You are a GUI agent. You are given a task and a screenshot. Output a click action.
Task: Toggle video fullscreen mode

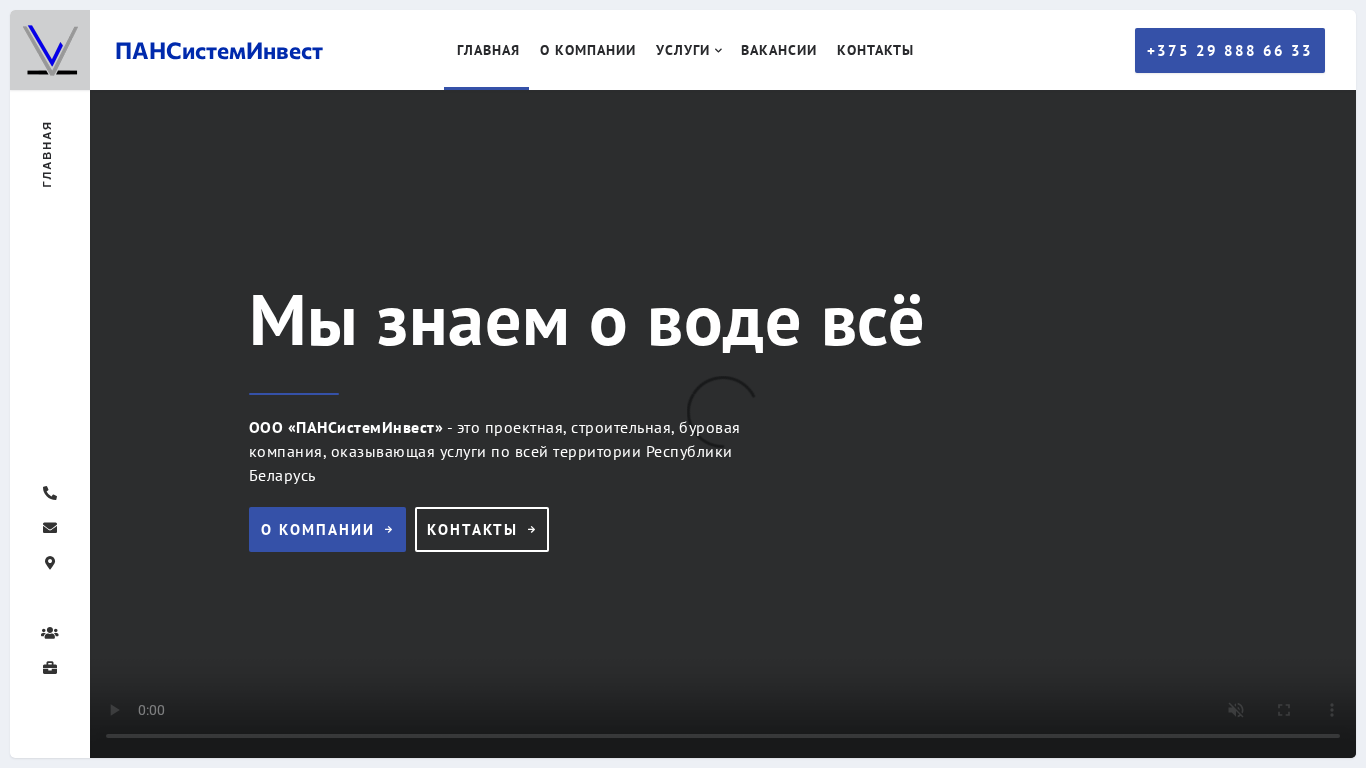point(1284,710)
